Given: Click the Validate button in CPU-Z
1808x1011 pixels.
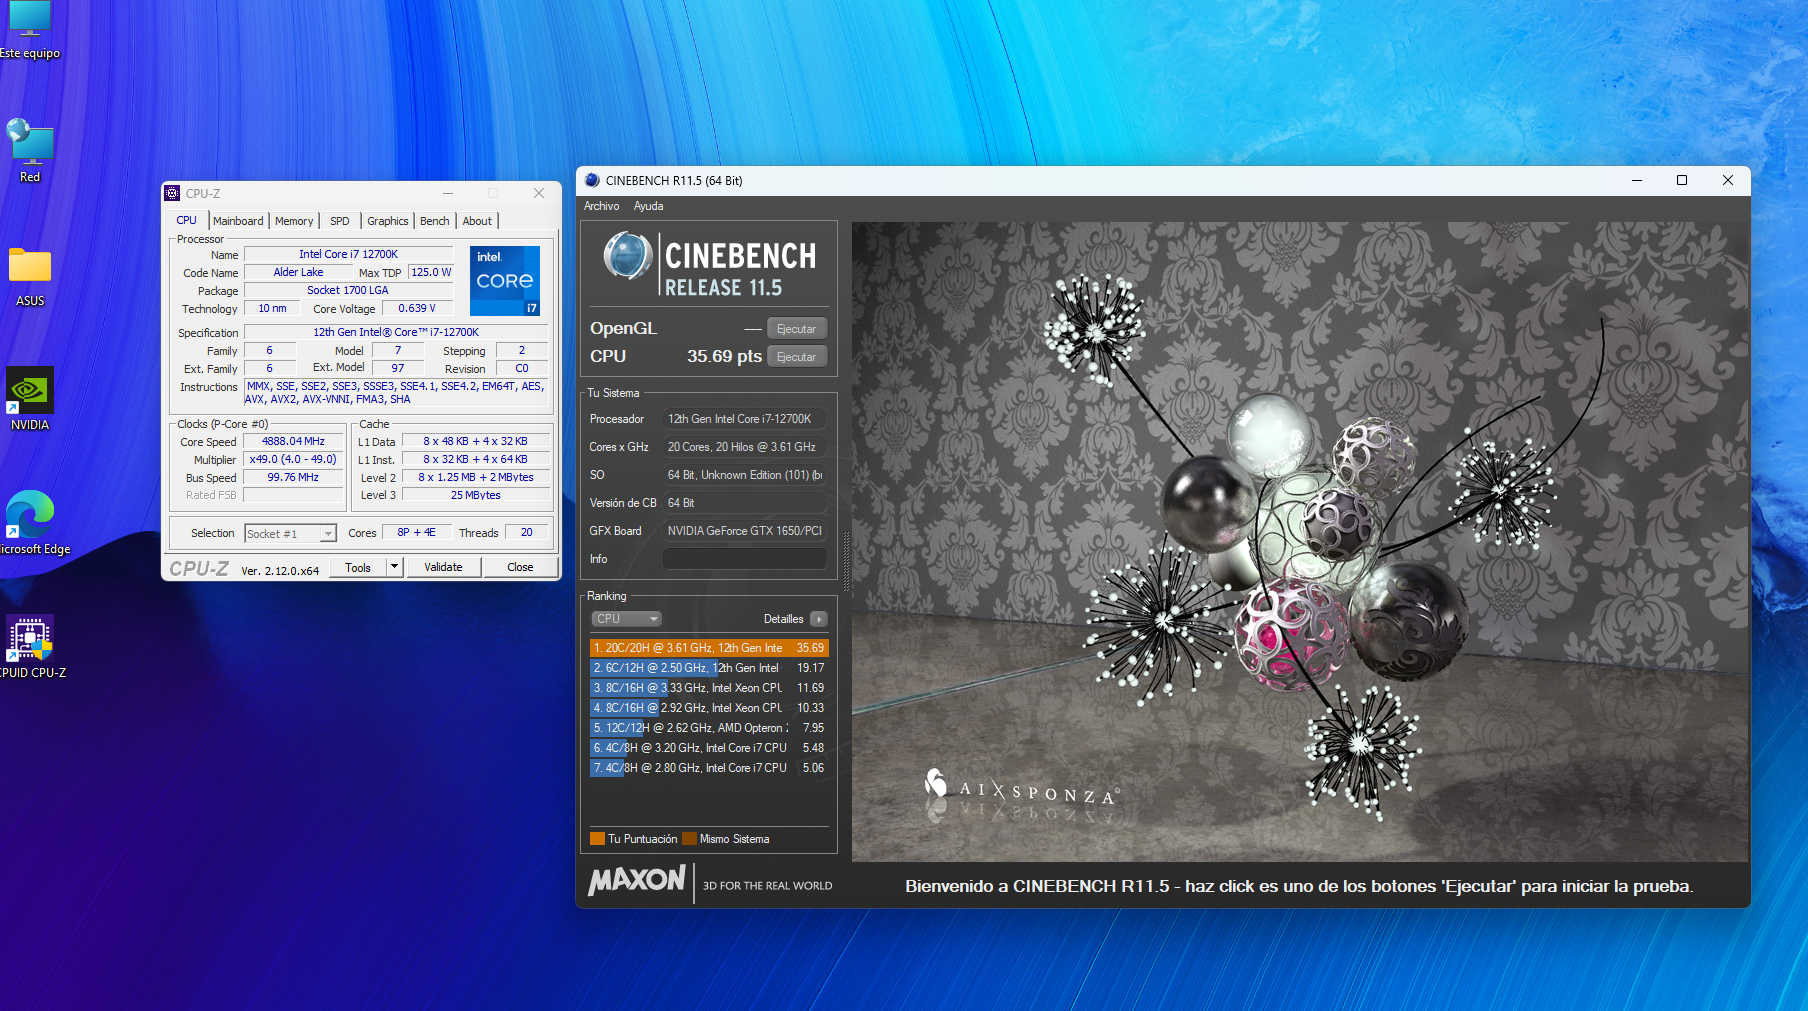Looking at the screenshot, I should tap(443, 567).
